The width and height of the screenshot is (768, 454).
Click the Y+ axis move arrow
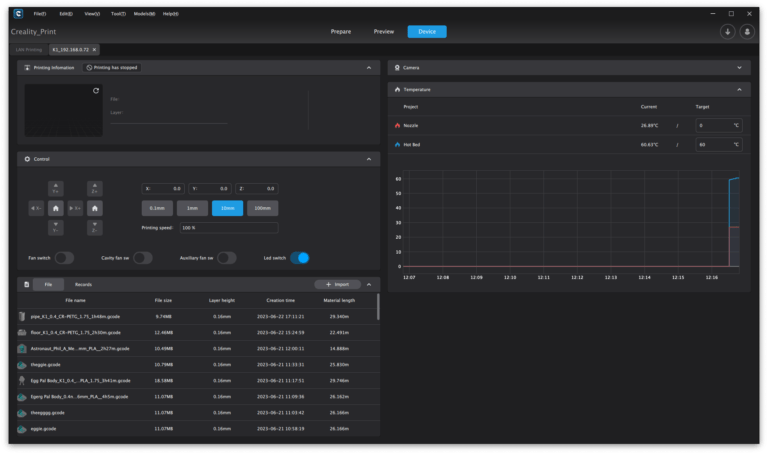coord(56,188)
